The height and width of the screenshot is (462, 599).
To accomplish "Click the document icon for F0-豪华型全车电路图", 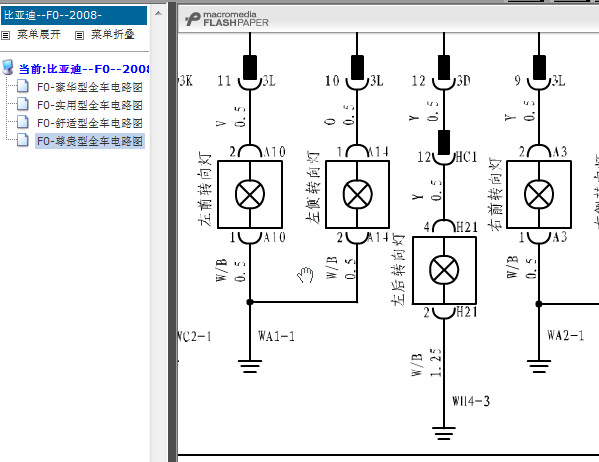I will (x=23, y=86).
